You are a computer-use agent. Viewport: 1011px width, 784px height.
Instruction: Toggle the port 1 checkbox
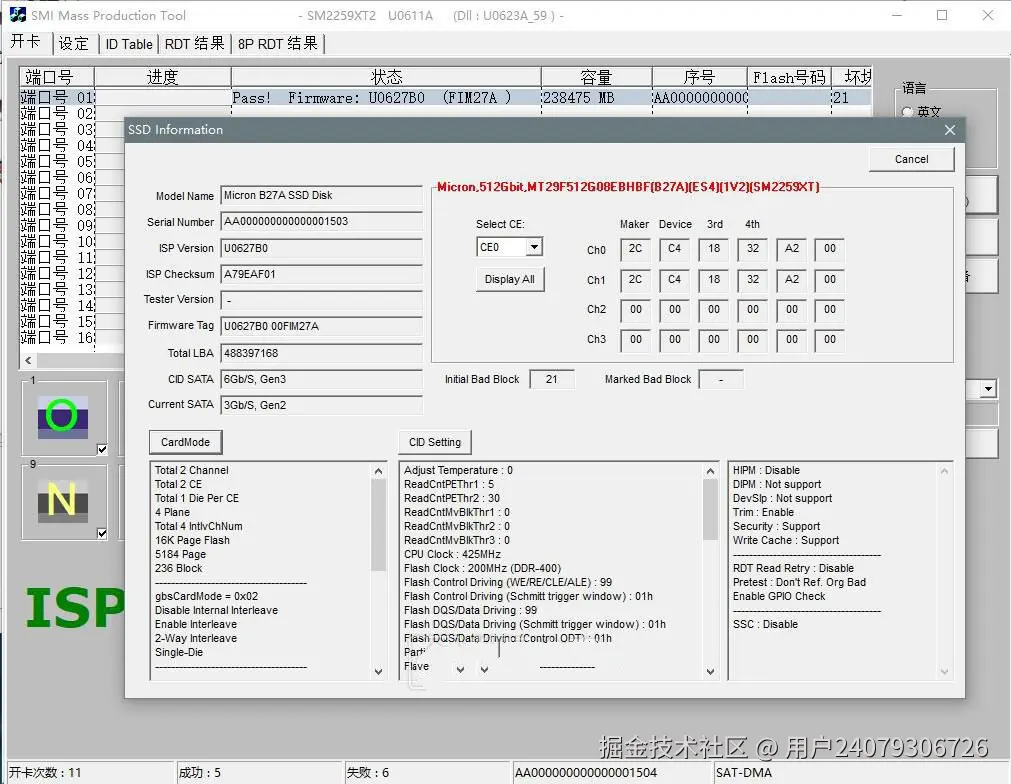point(102,449)
